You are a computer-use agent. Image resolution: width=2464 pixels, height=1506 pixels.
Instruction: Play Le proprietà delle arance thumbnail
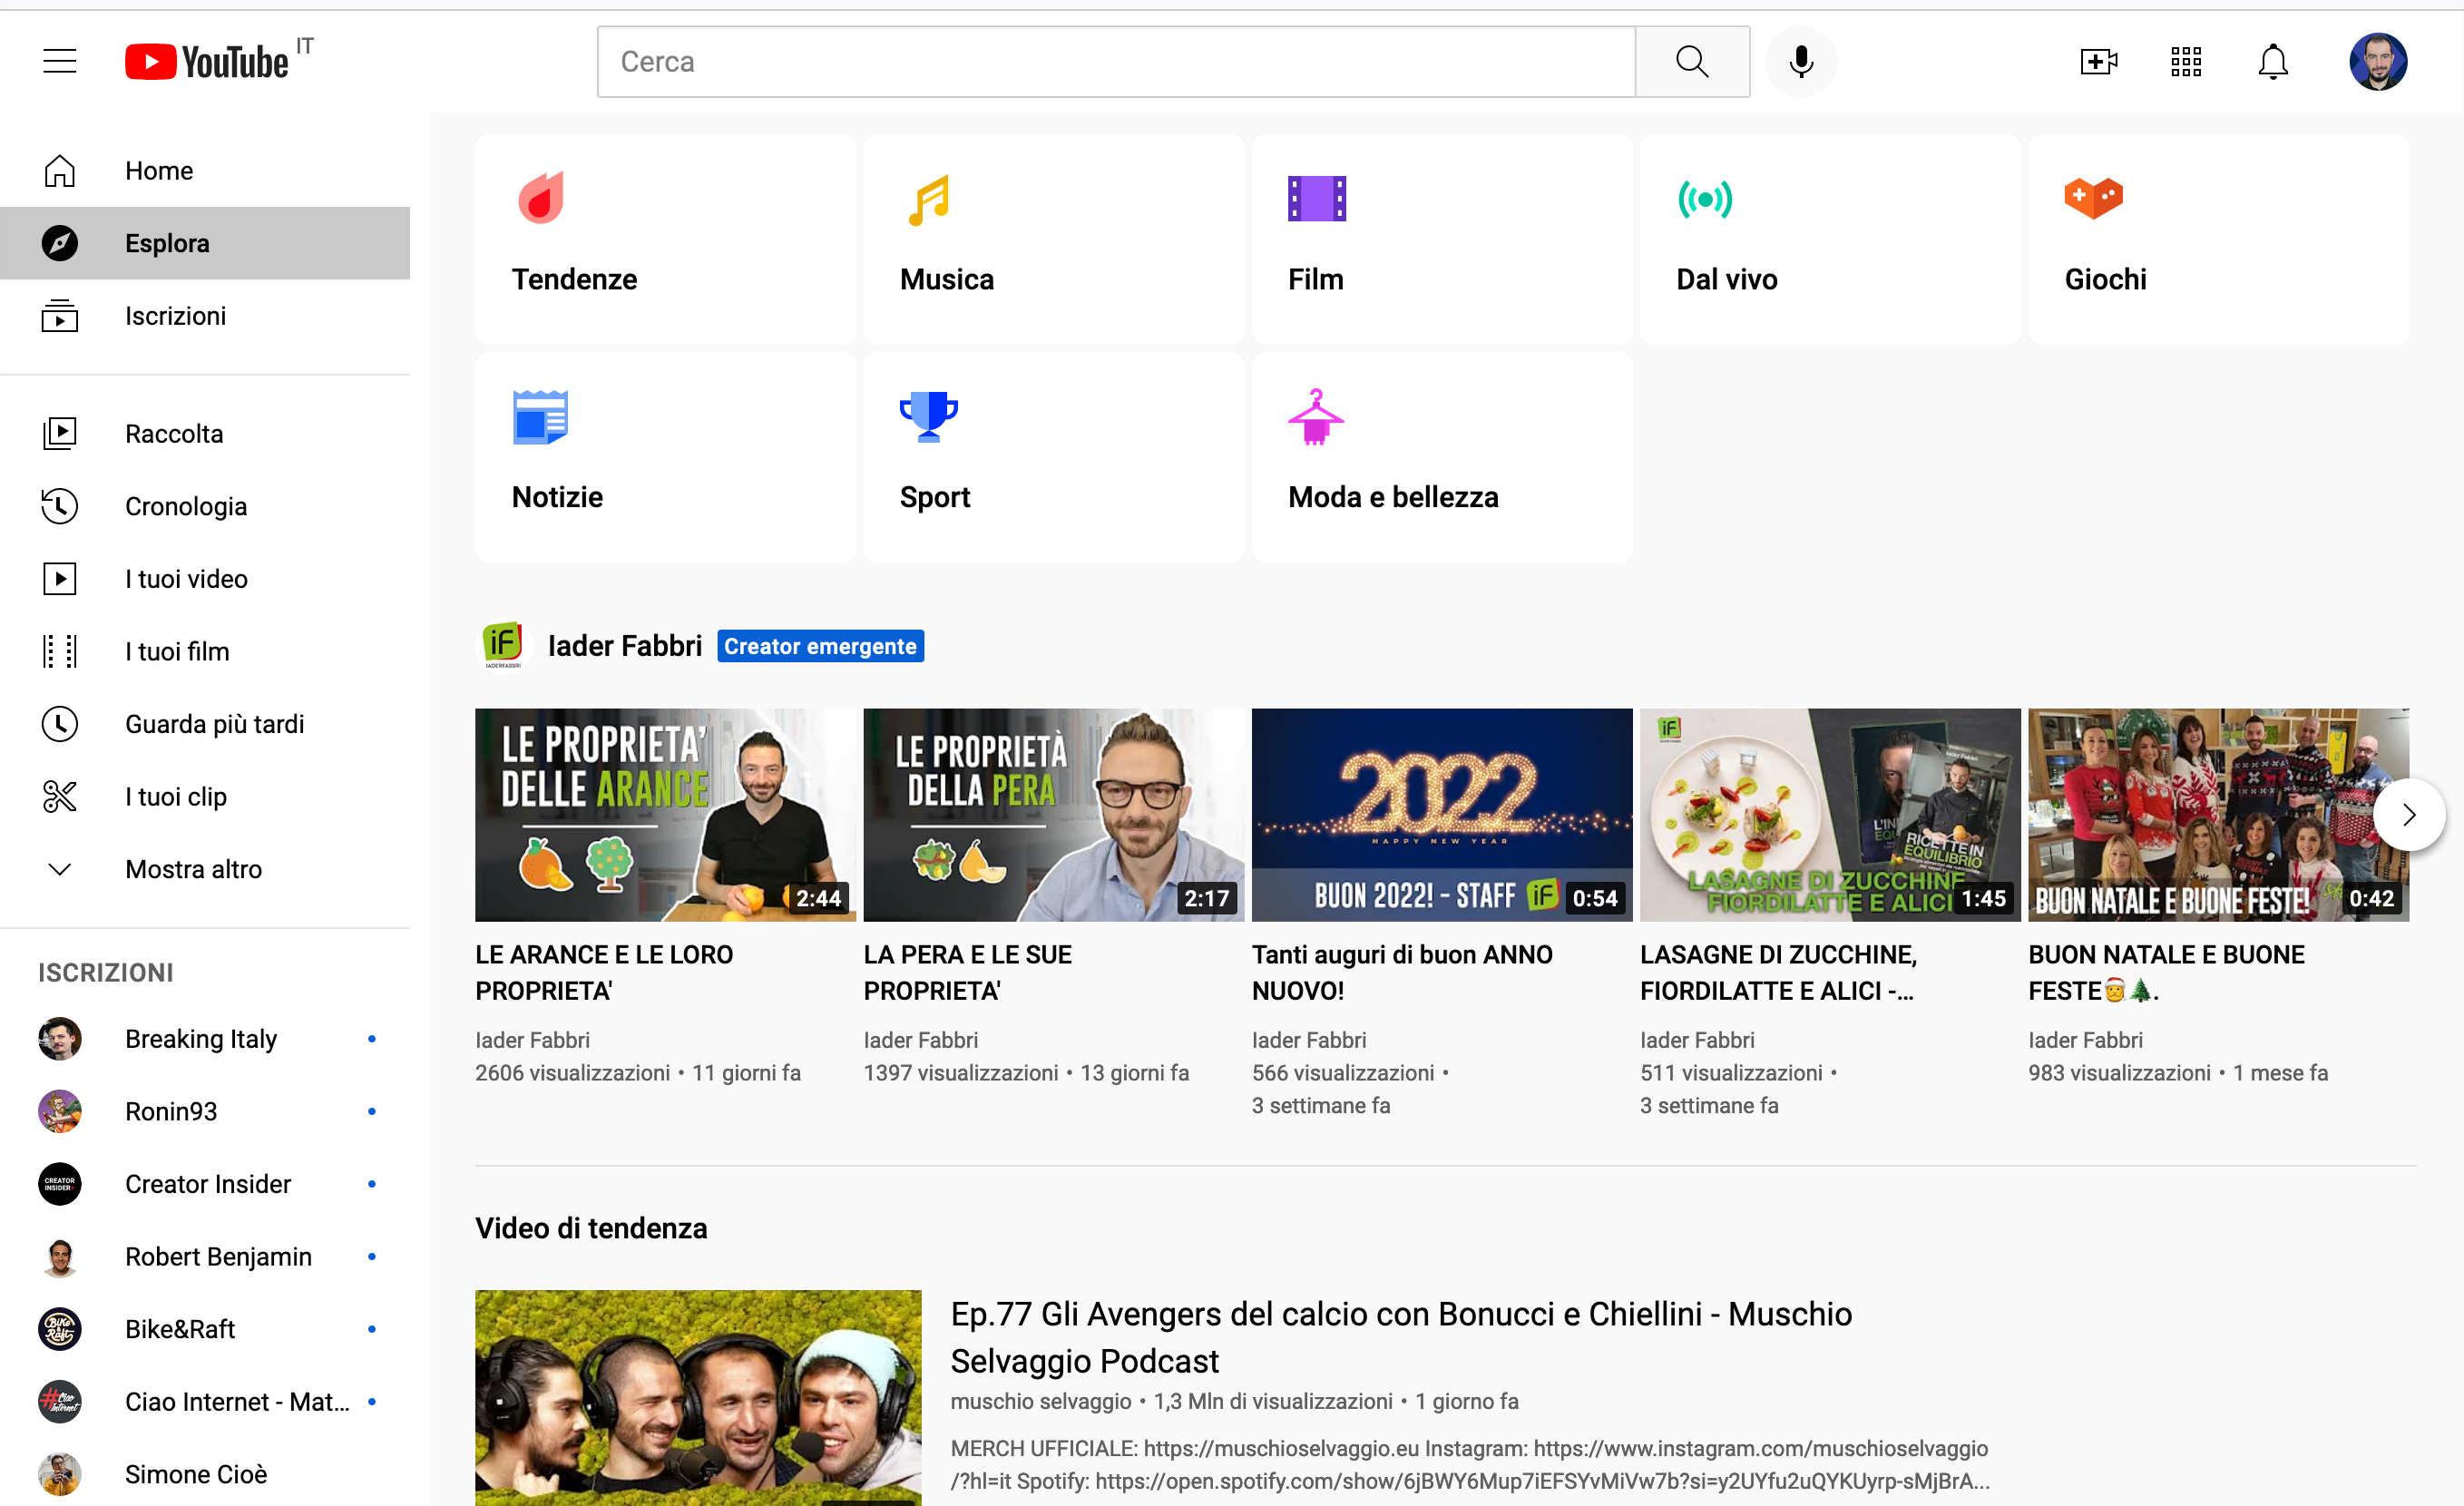pos(665,815)
